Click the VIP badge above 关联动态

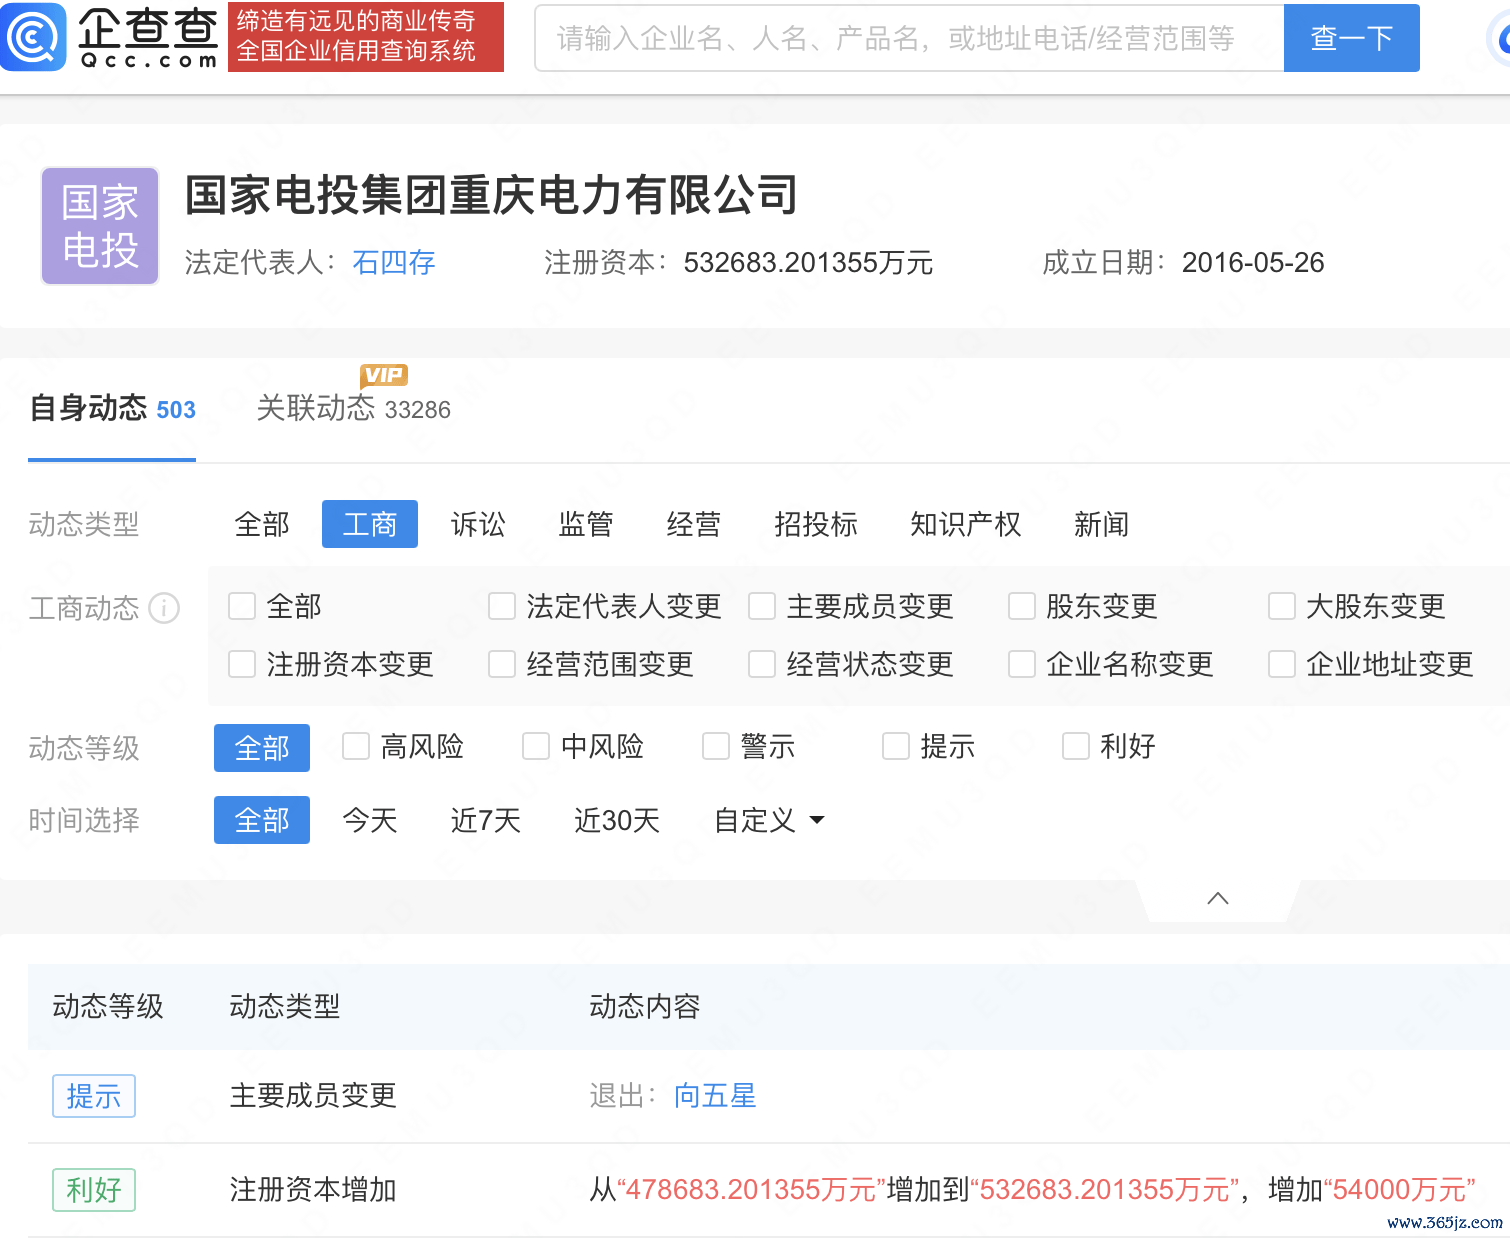click(384, 375)
